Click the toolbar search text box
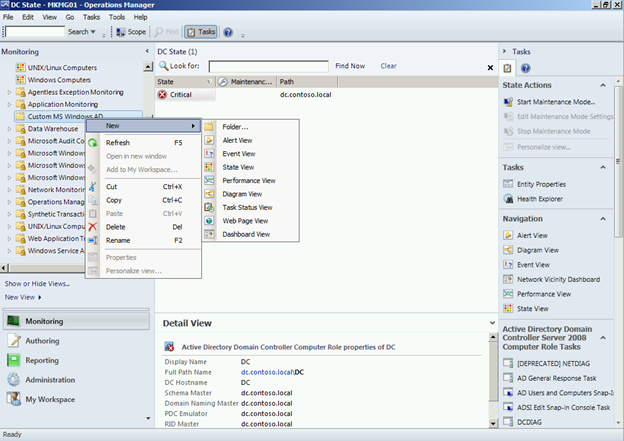 point(35,31)
